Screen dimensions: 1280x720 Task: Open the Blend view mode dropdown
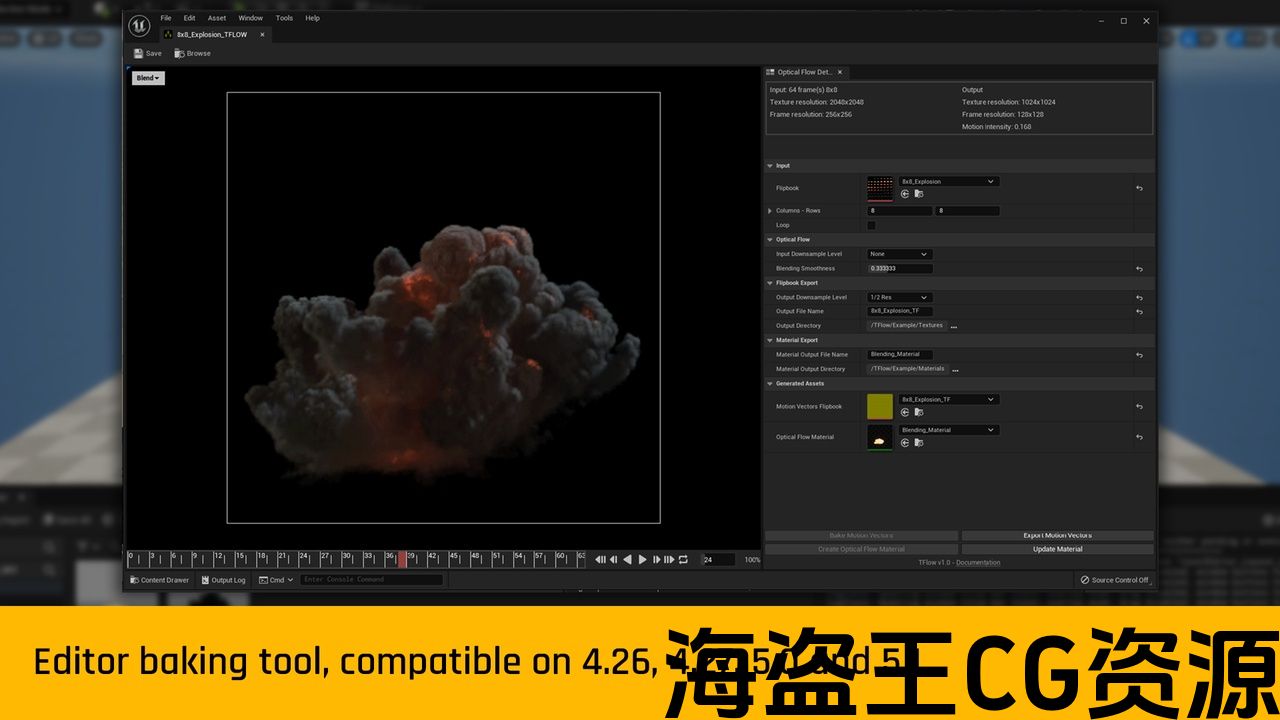coord(148,78)
